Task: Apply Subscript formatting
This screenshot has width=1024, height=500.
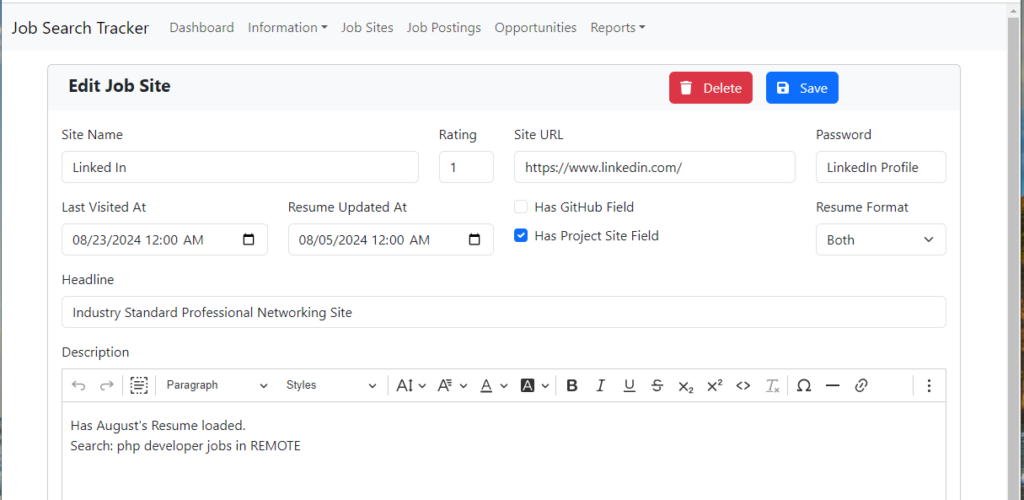Action: point(686,386)
